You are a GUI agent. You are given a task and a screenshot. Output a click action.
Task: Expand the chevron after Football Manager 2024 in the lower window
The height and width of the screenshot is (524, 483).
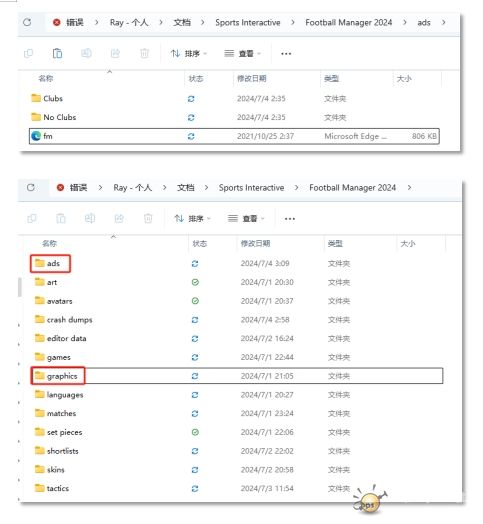point(409,187)
